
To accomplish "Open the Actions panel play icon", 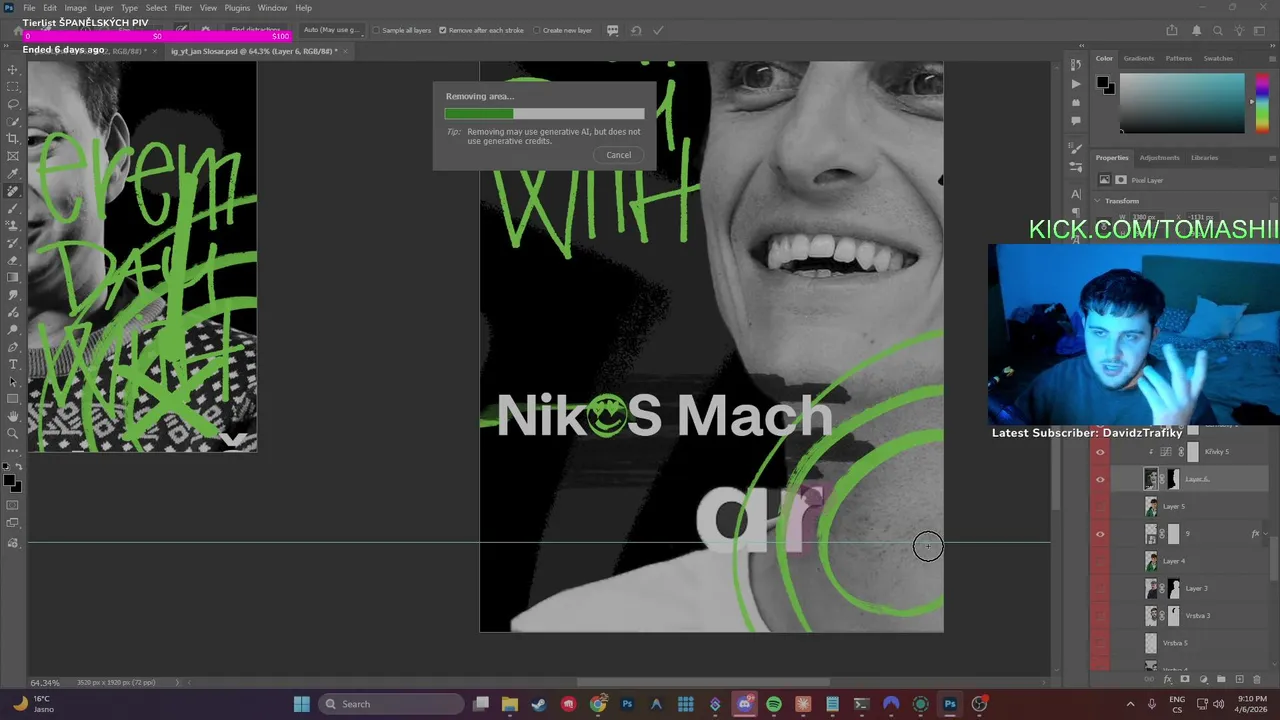I will [1076, 84].
